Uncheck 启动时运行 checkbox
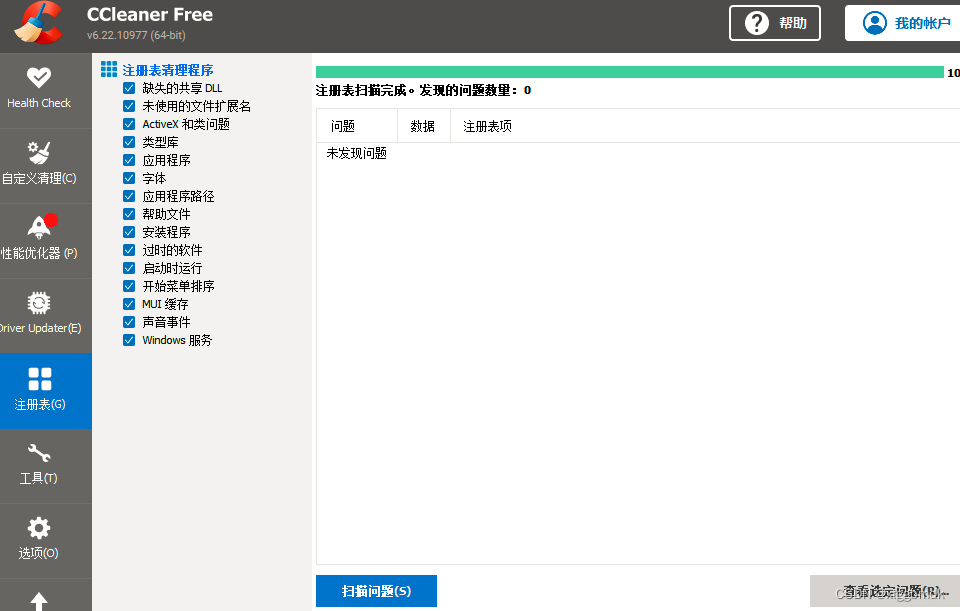960x611 pixels. [x=129, y=268]
